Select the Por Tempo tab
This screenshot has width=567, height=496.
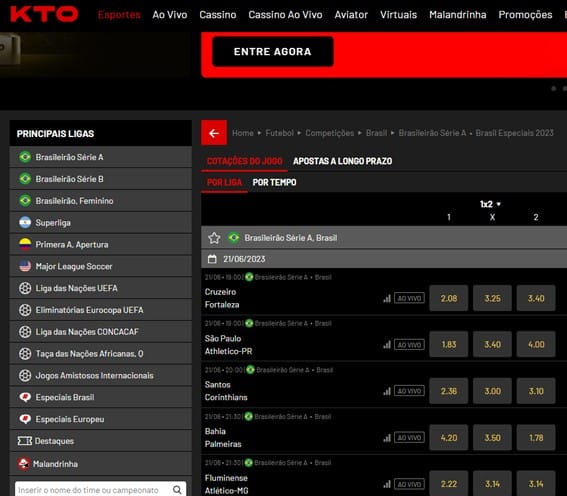[x=274, y=182]
